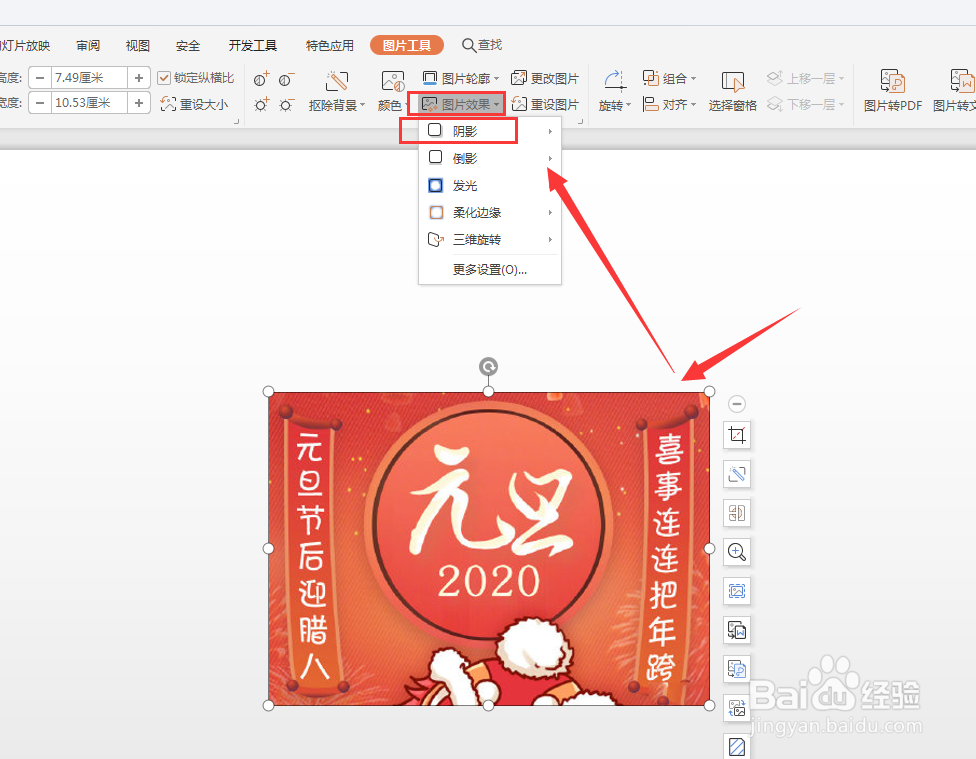Image resolution: width=976 pixels, height=759 pixels.
Task: Click the picture replace icon in side toolbar
Action: (x=737, y=708)
